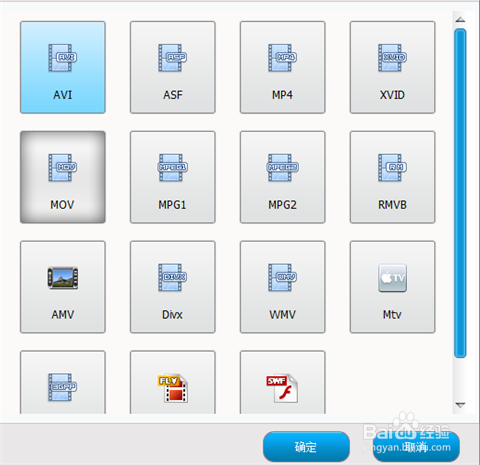The width and height of the screenshot is (480, 465).
Task: Choose the ASF format tile
Action: click(173, 67)
